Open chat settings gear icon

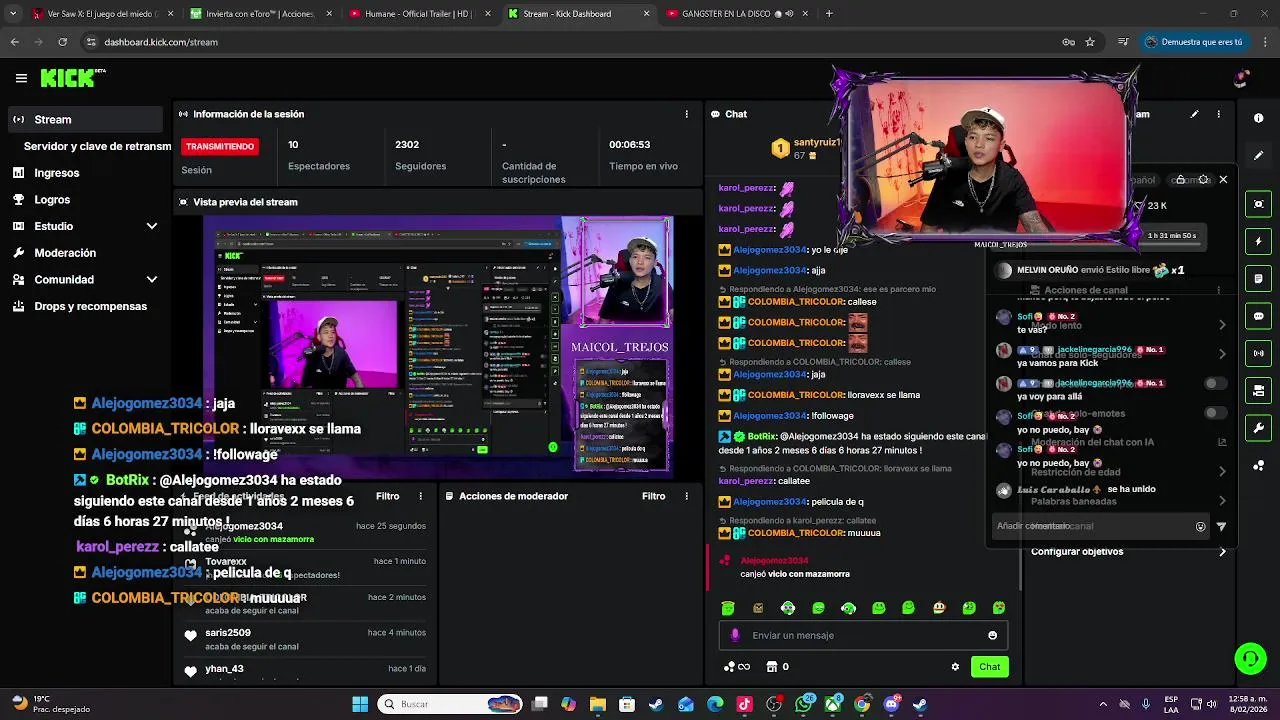coord(955,667)
